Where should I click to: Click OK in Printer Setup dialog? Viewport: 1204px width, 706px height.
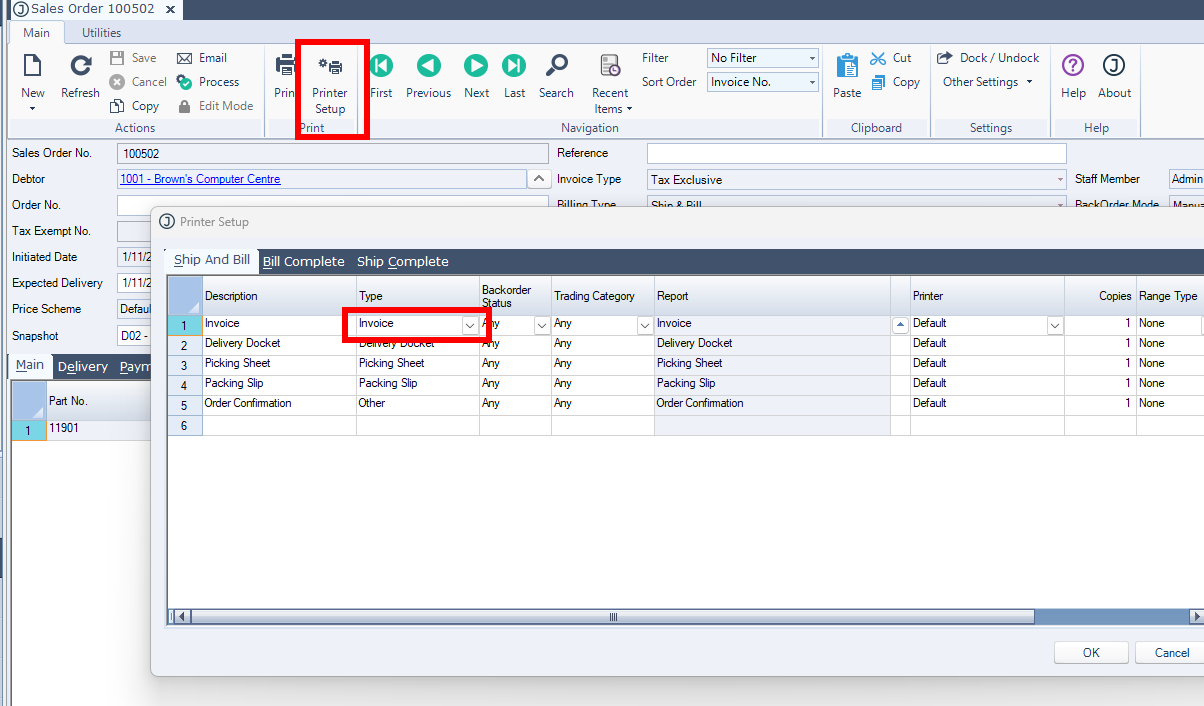pyautogui.click(x=1091, y=653)
